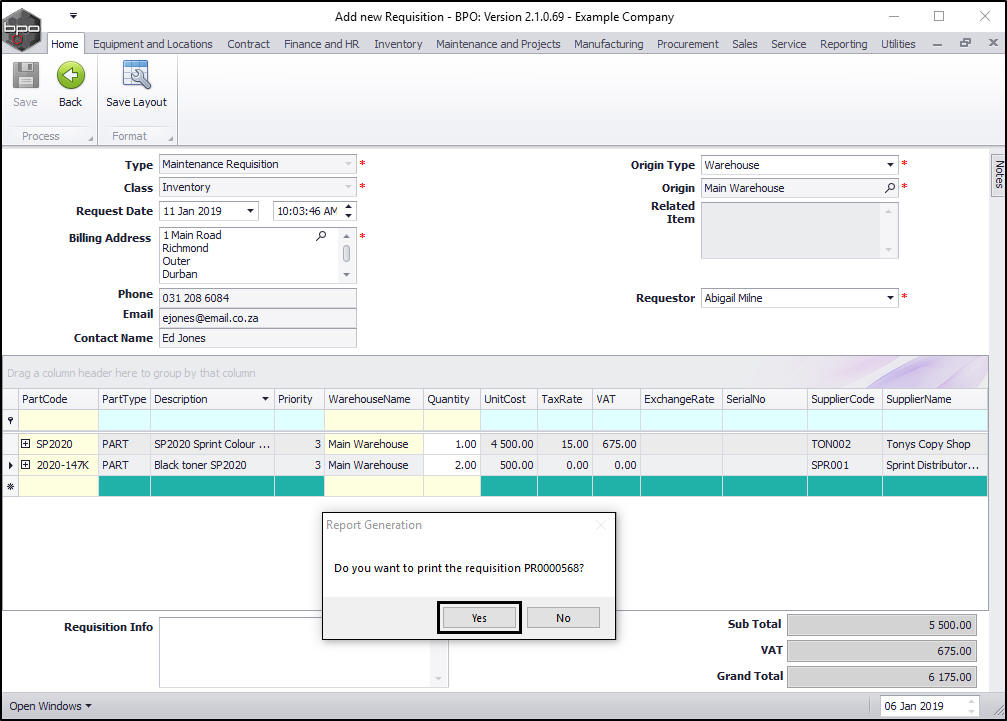Screen dimensions: 1007x721
Task: Click No in Report Generation dialog
Action: (563, 618)
